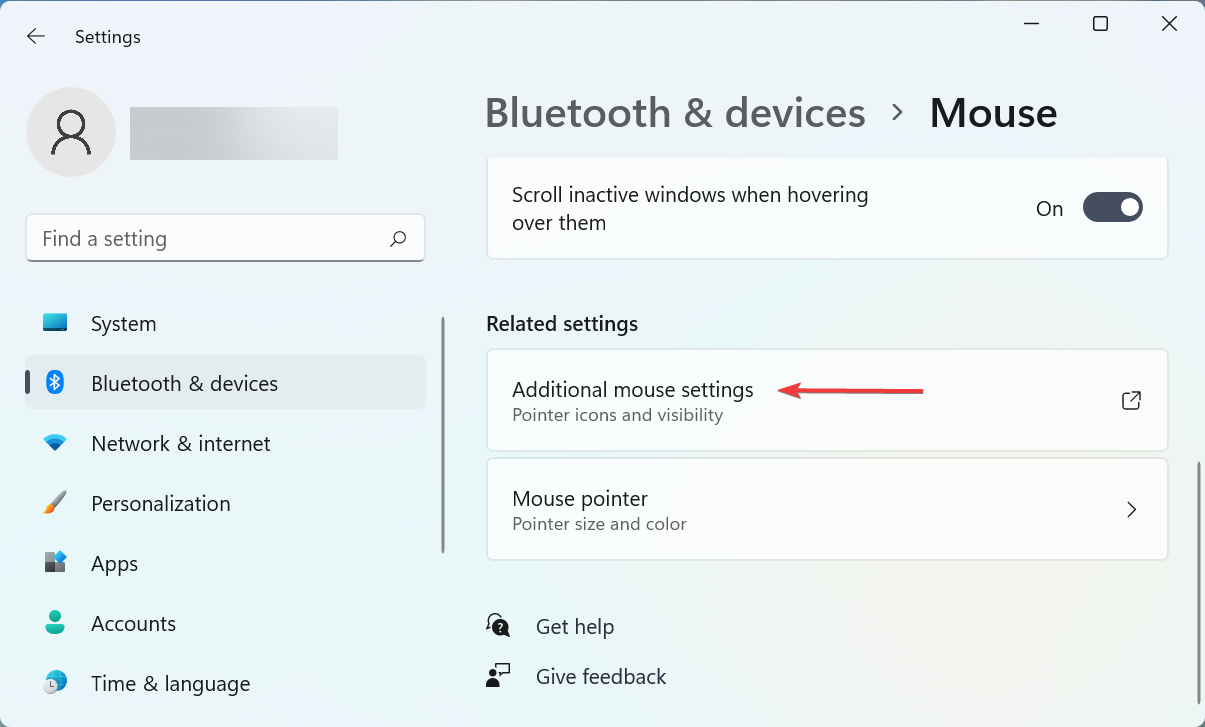Click the main content vertical scrollbar
The height and width of the screenshot is (727, 1205).
1198,580
